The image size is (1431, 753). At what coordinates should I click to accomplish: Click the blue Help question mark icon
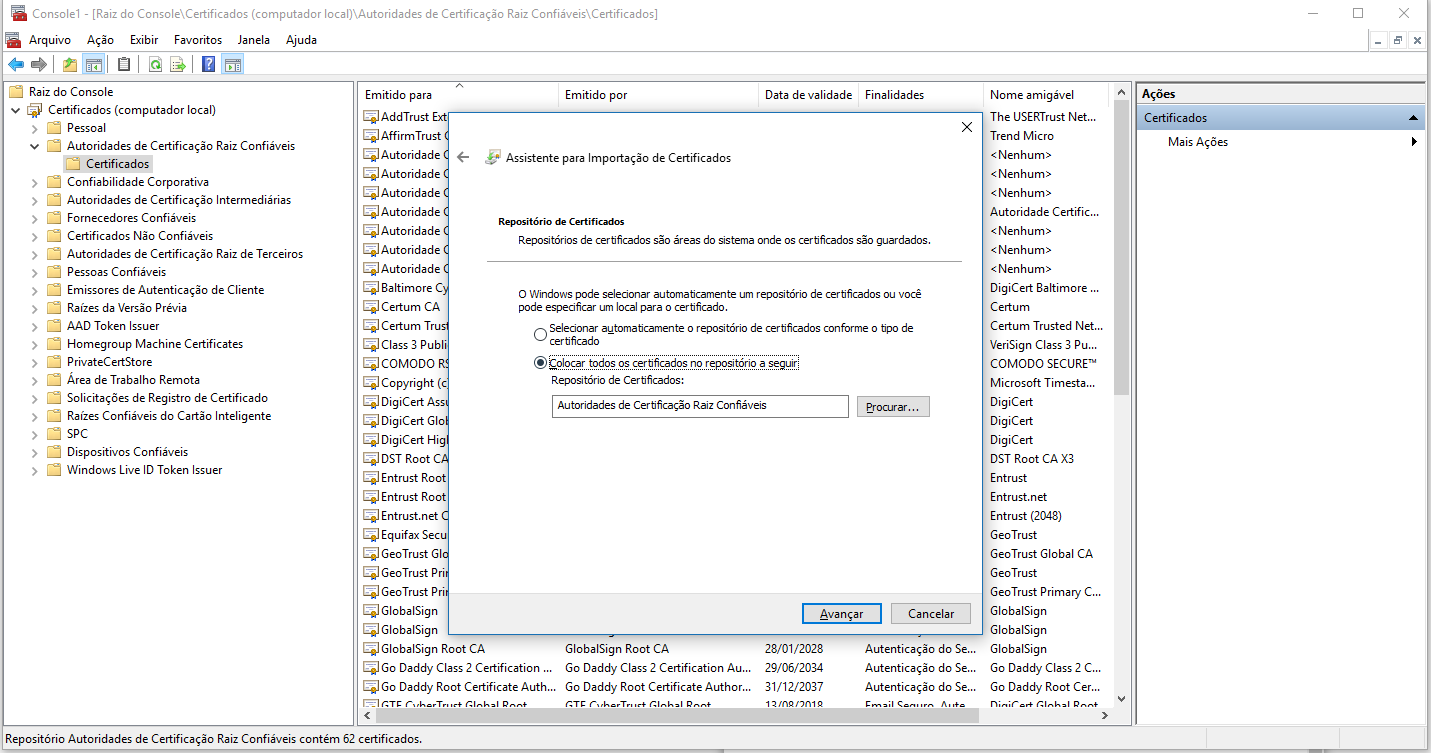pyautogui.click(x=209, y=65)
